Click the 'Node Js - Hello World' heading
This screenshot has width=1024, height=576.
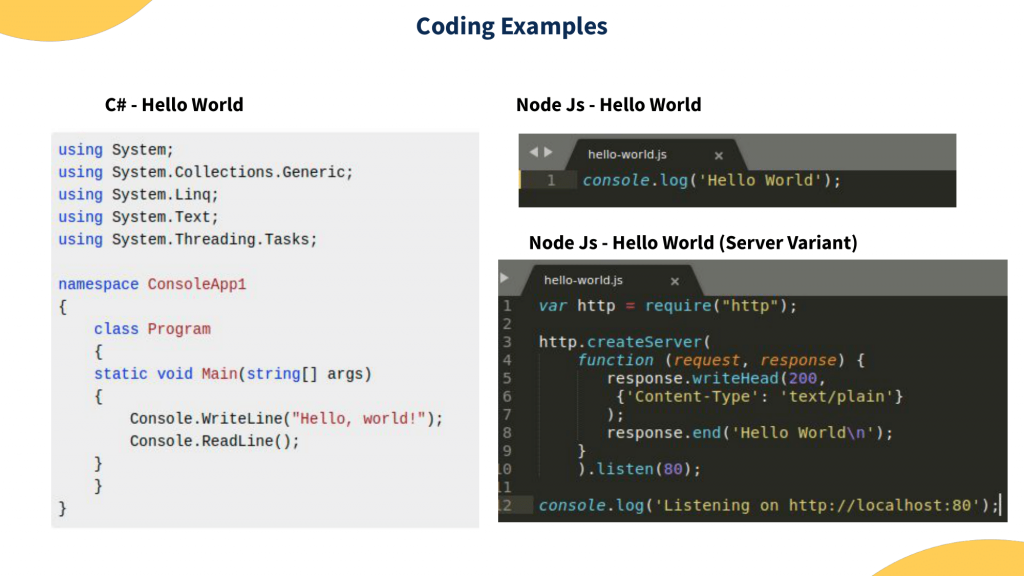(609, 104)
